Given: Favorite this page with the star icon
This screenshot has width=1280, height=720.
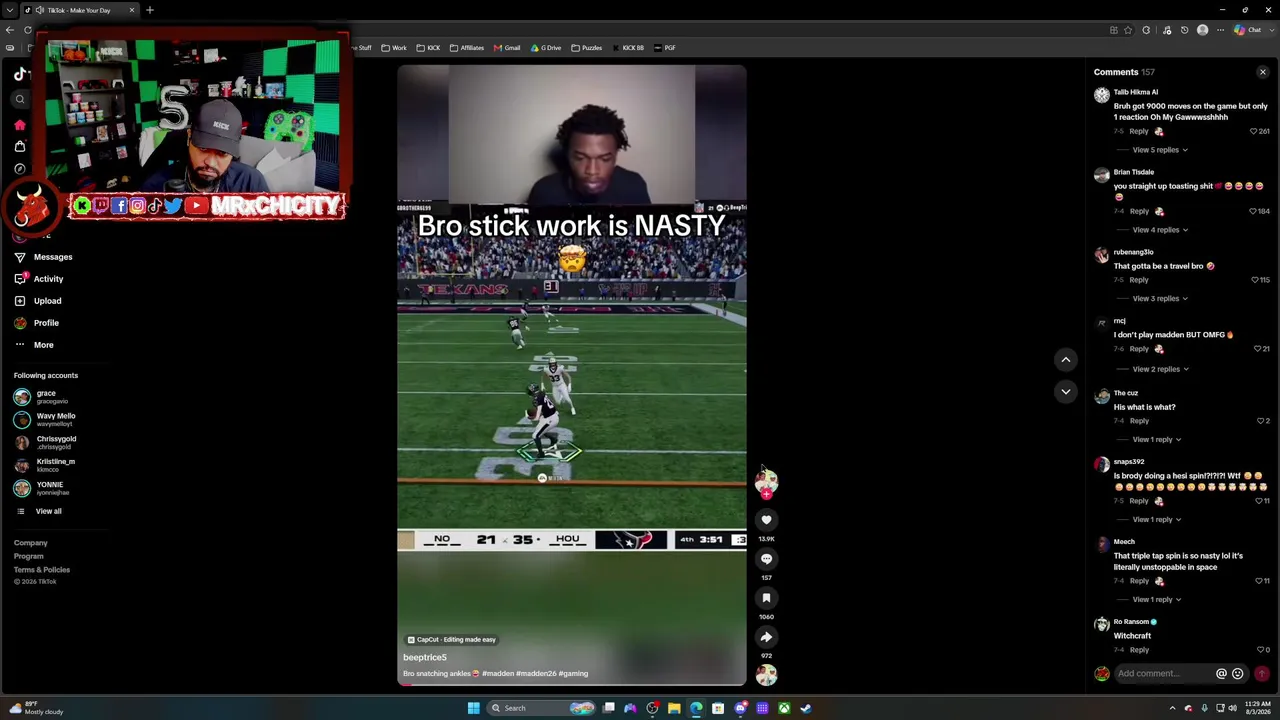Looking at the screenshot, I should pos(1128,30).
